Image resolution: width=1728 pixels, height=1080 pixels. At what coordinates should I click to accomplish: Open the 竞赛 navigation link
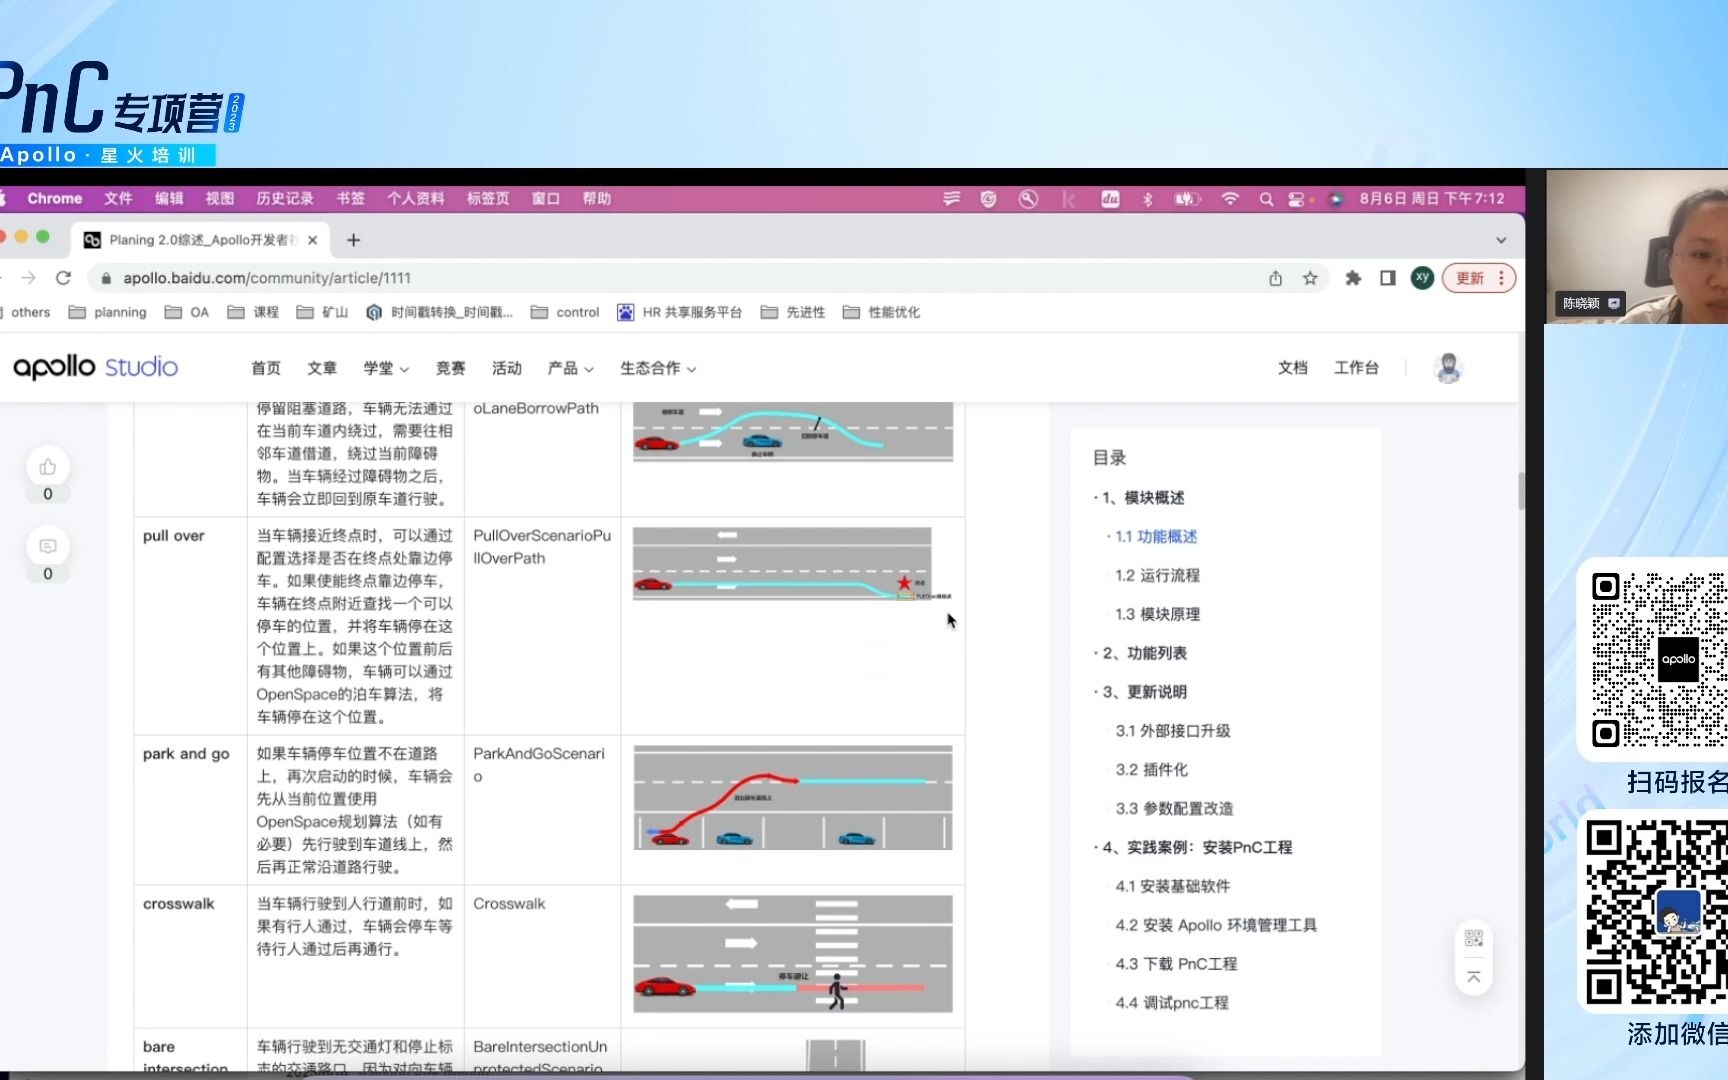450,368
